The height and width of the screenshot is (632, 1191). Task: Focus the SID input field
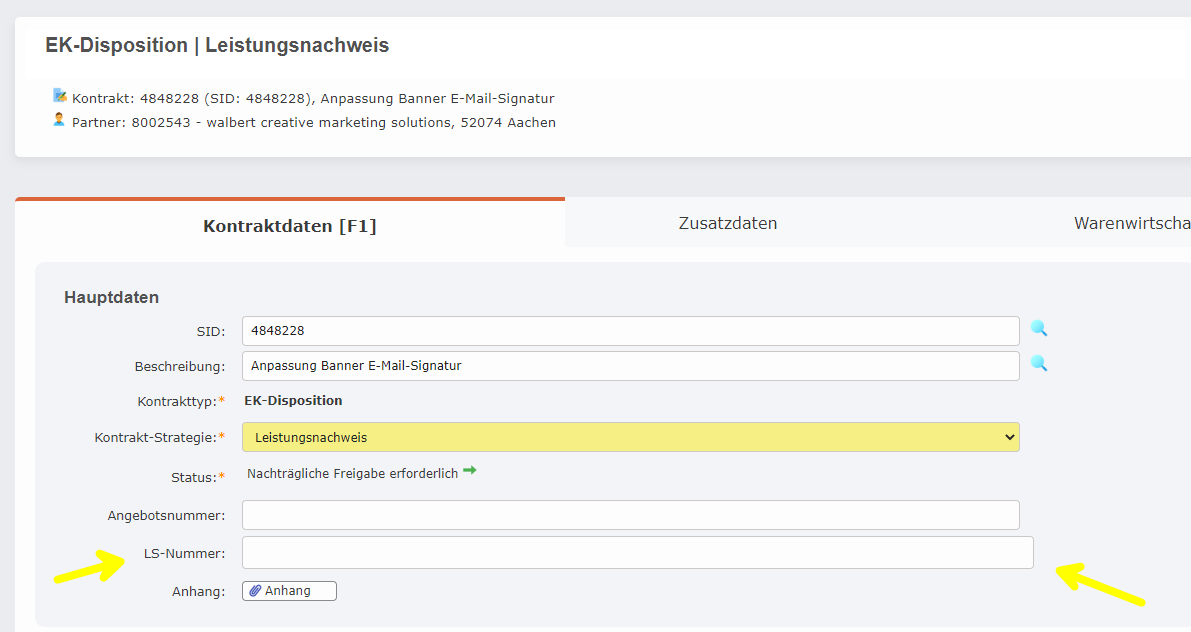pos(630,331)
